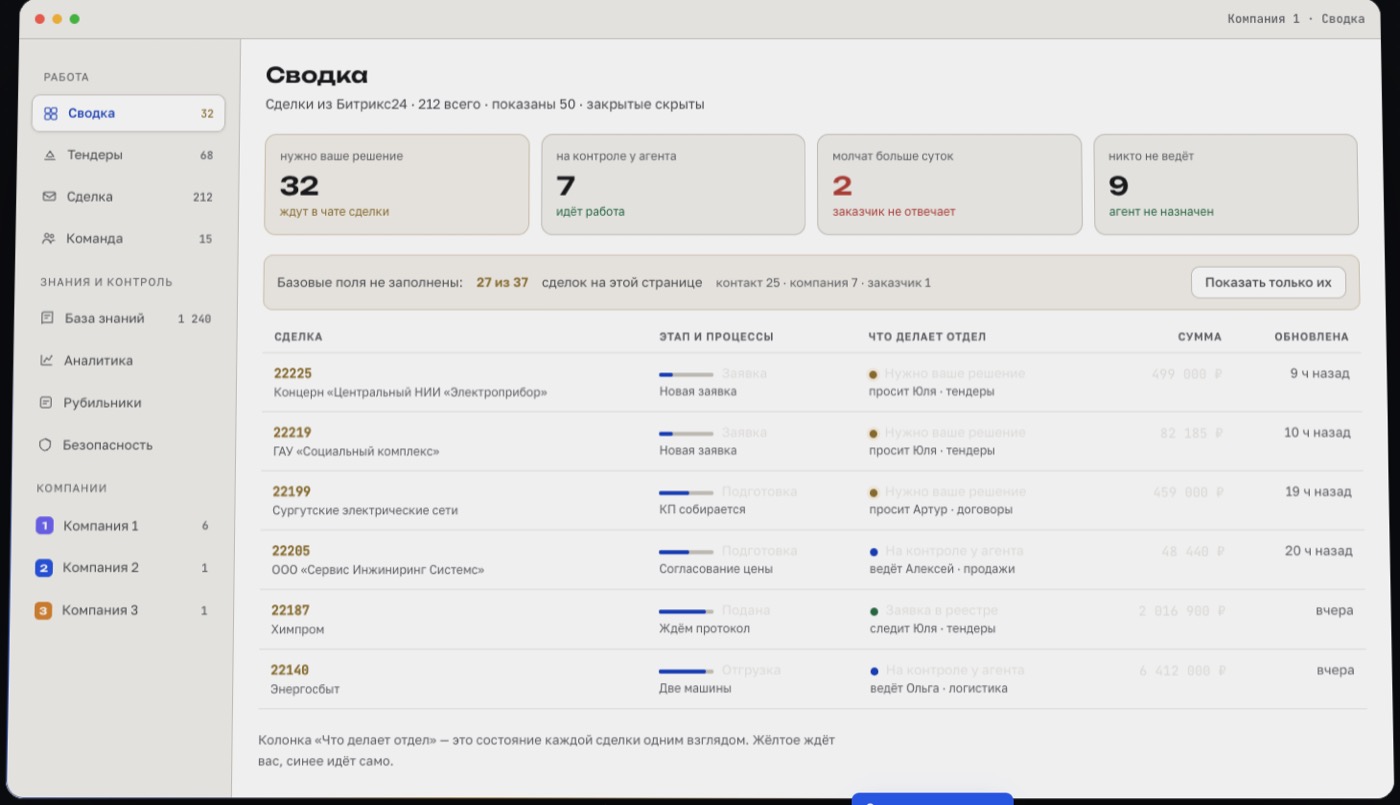
Task: Click the status dot in deal 22219 row
Action: click(x=873, y=433)
